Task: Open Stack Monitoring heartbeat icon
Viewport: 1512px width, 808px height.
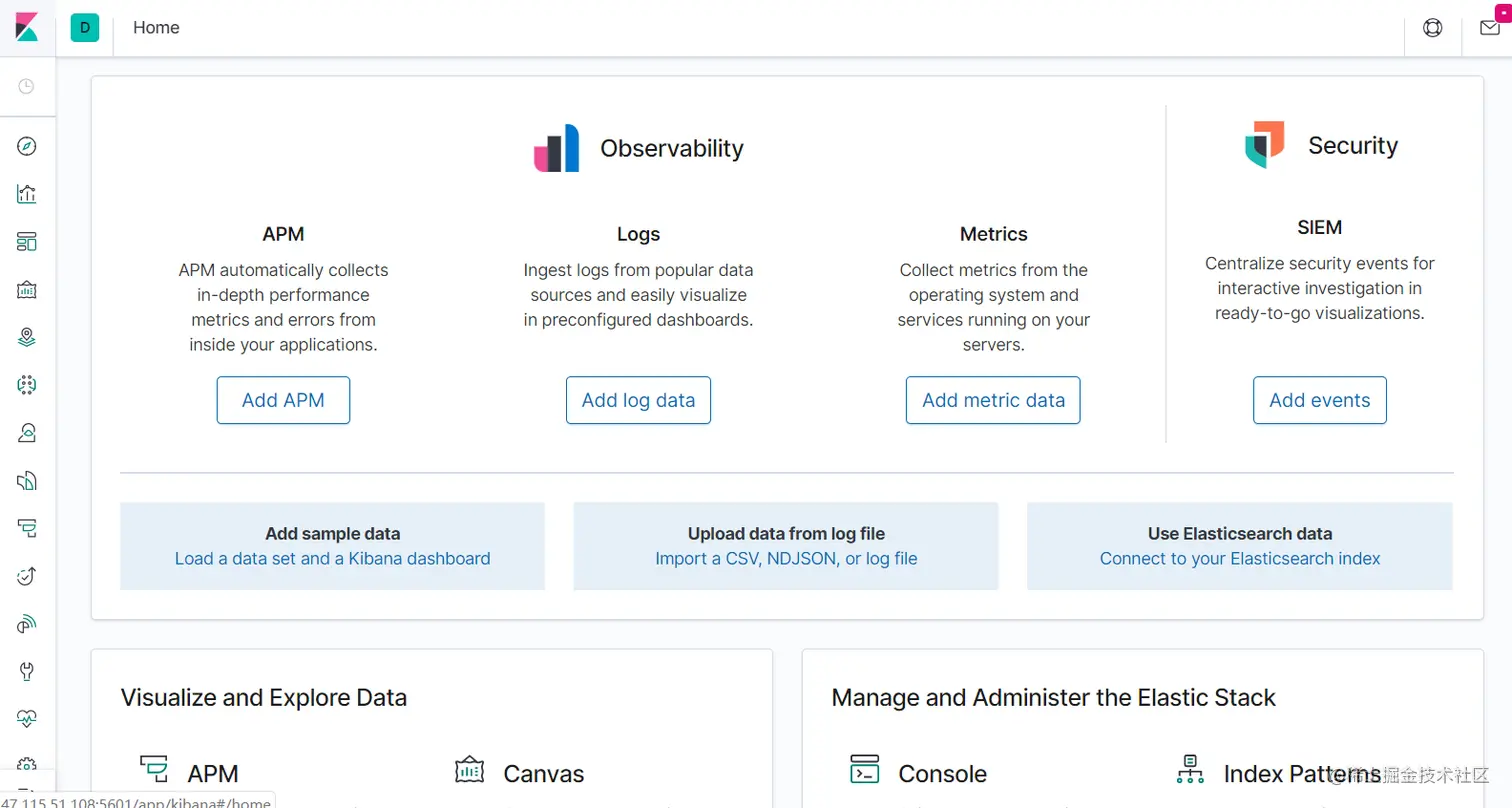Action: (27, 718)
